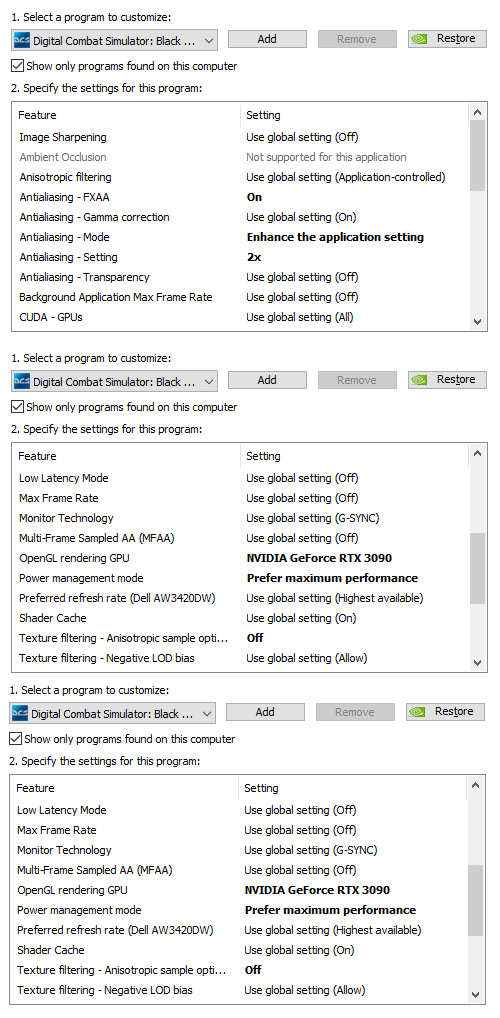This screenshot has width=500, height=1018.
Task: Click the DCS icon in the bottom panel's program selector
Action: pos(20,714)
